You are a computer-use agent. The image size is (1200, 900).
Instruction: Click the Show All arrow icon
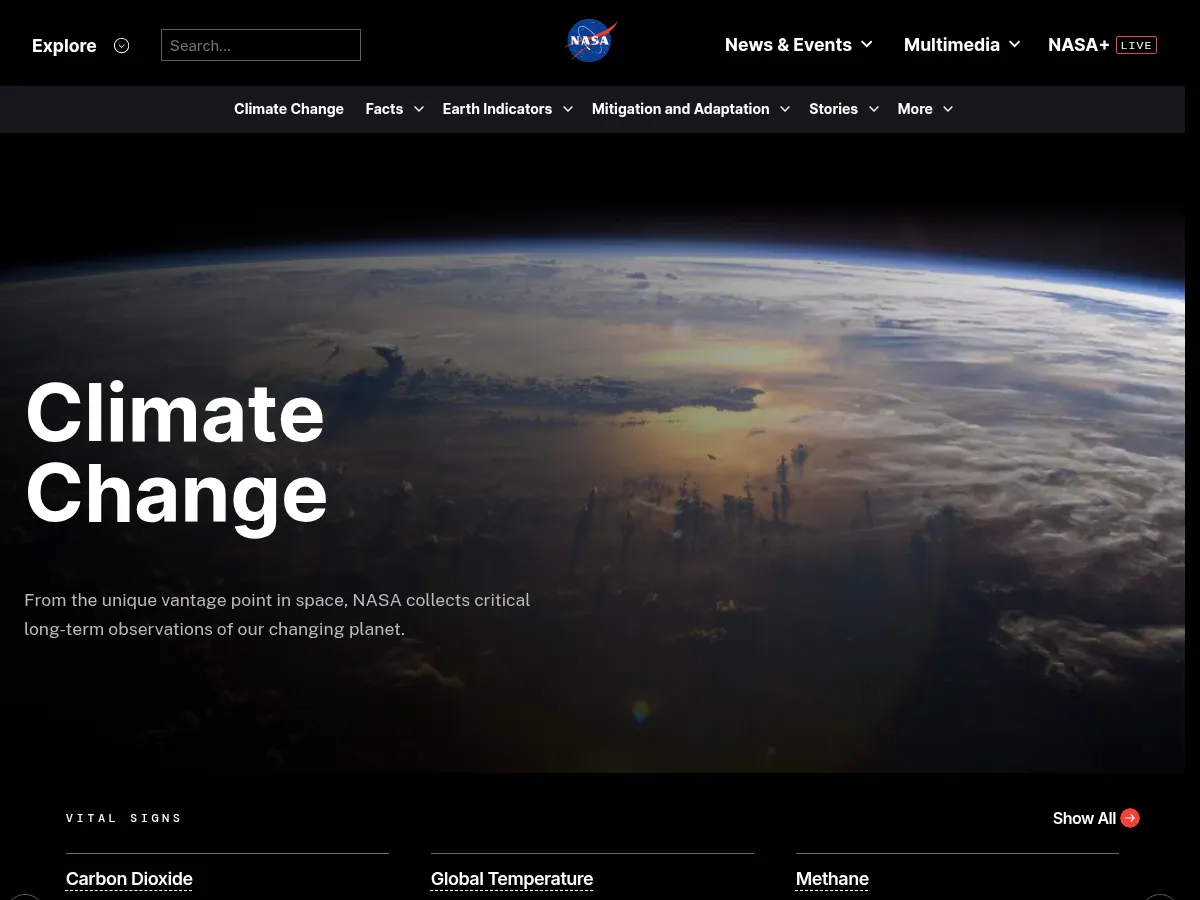(x=1130, y=818)
